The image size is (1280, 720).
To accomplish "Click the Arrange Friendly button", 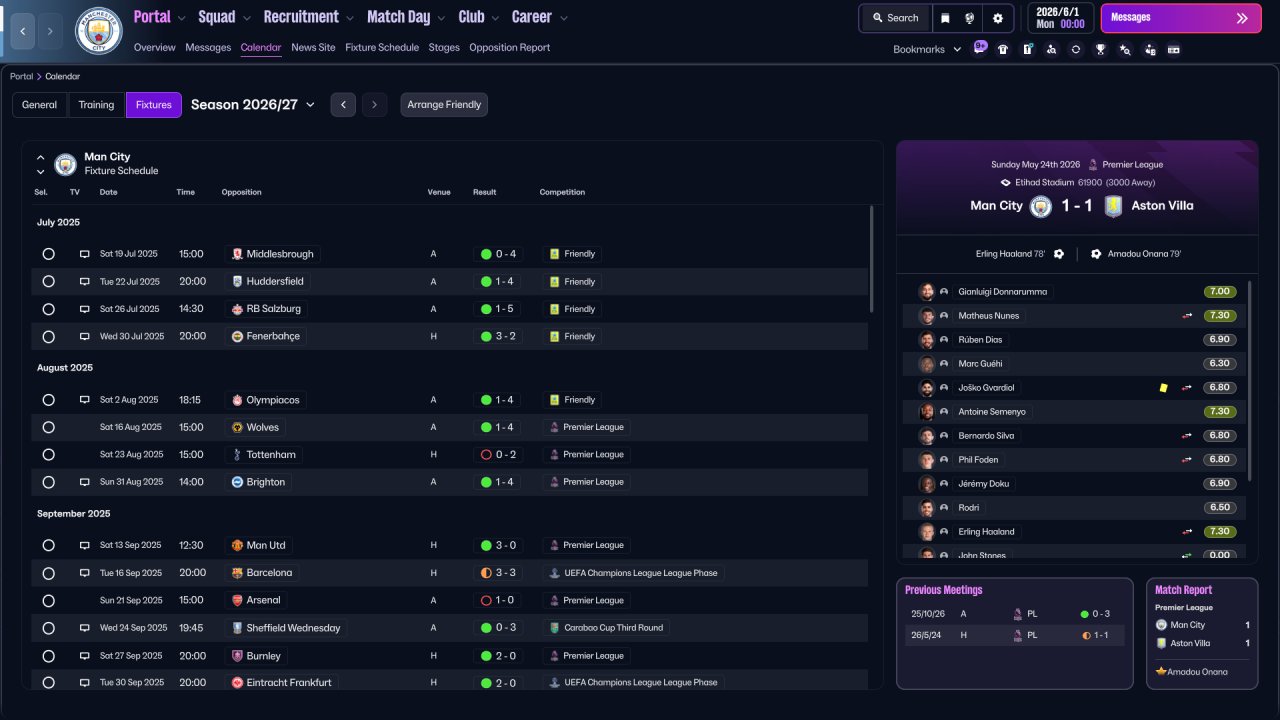I will [x=444, y=105].
